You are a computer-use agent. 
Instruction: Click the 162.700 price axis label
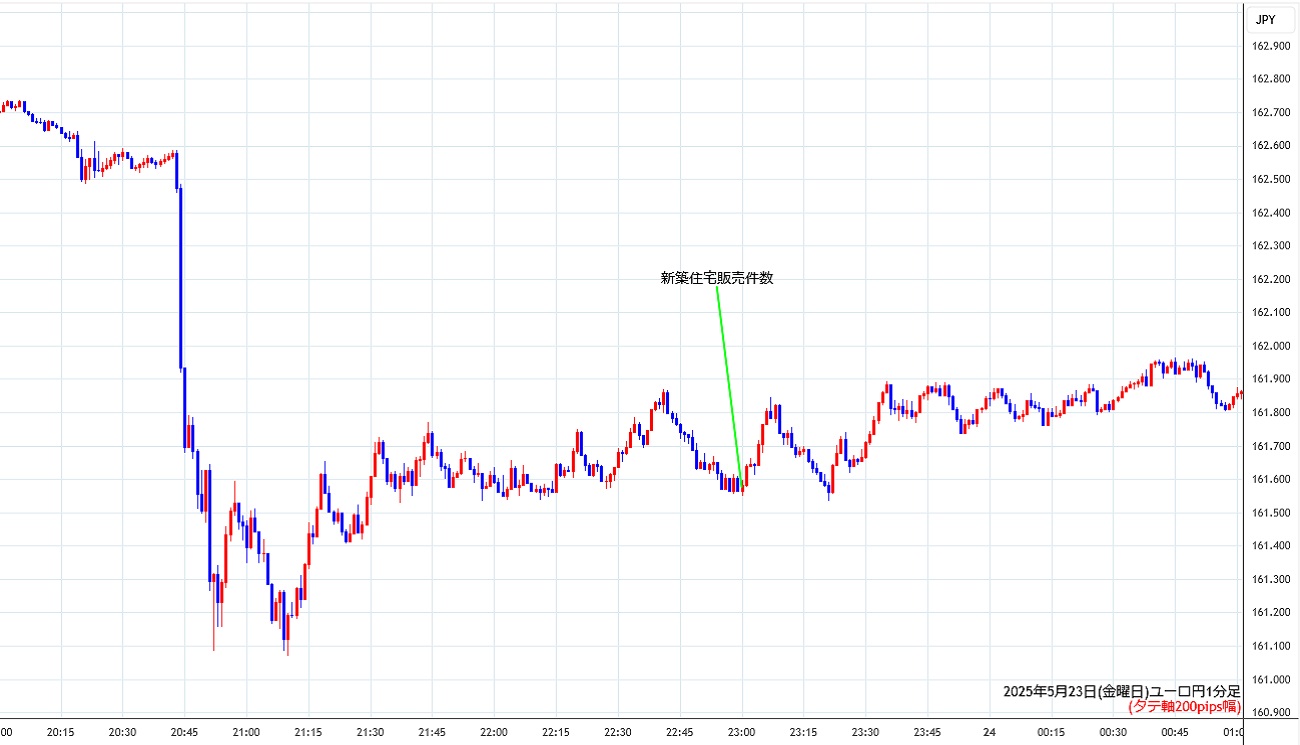(x=1270, y=112)
